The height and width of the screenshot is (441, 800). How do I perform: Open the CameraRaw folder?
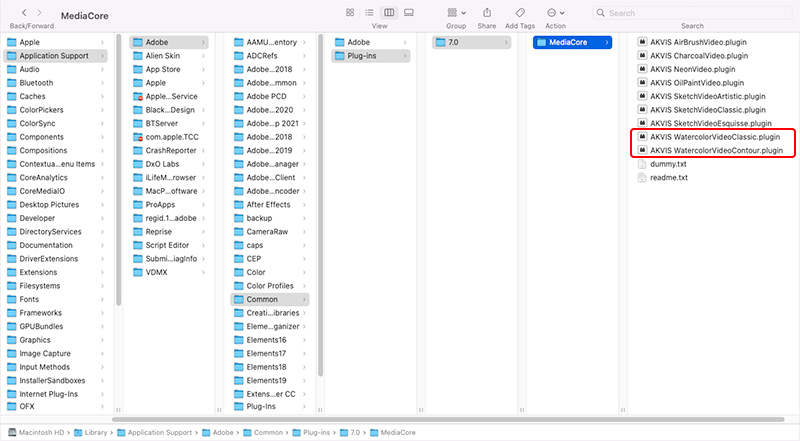(x=269, y=232)
